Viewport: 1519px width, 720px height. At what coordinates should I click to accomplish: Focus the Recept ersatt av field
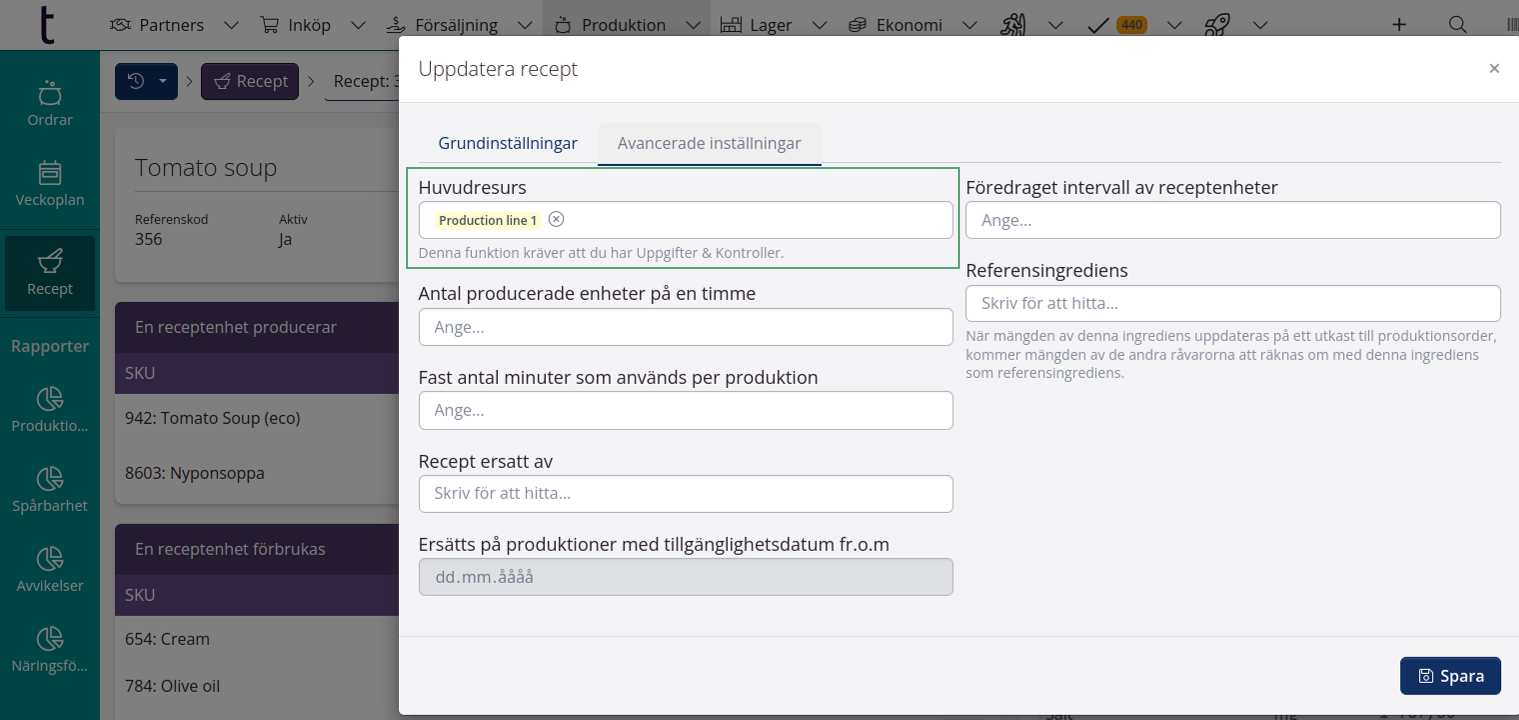(685, 494)
